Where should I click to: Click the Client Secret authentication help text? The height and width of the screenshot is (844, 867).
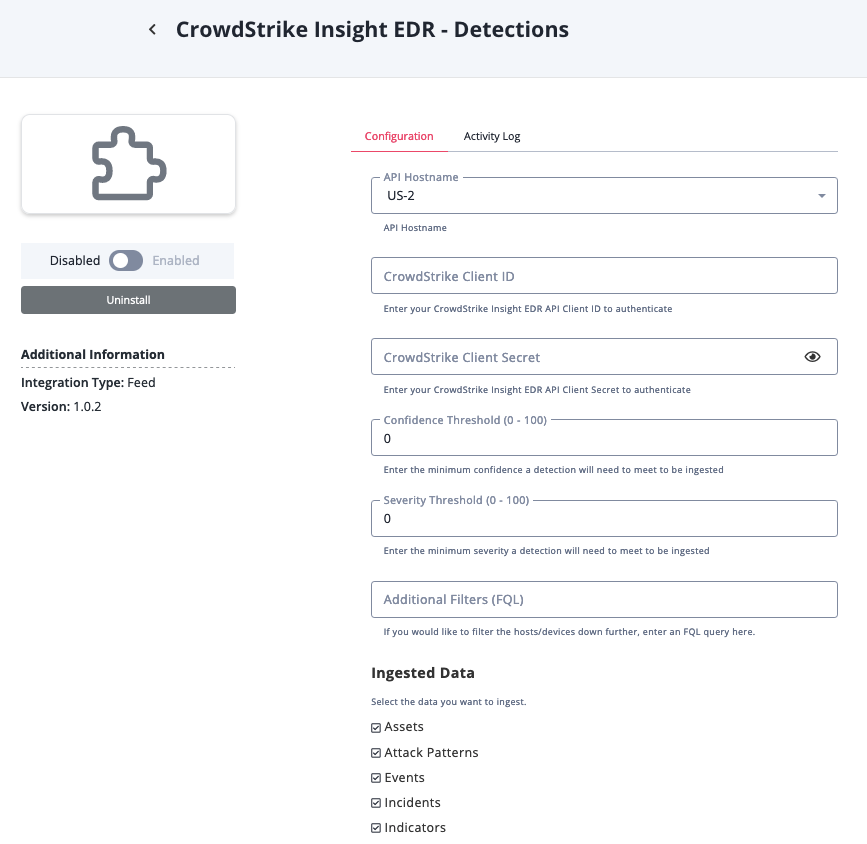[537, 390]
